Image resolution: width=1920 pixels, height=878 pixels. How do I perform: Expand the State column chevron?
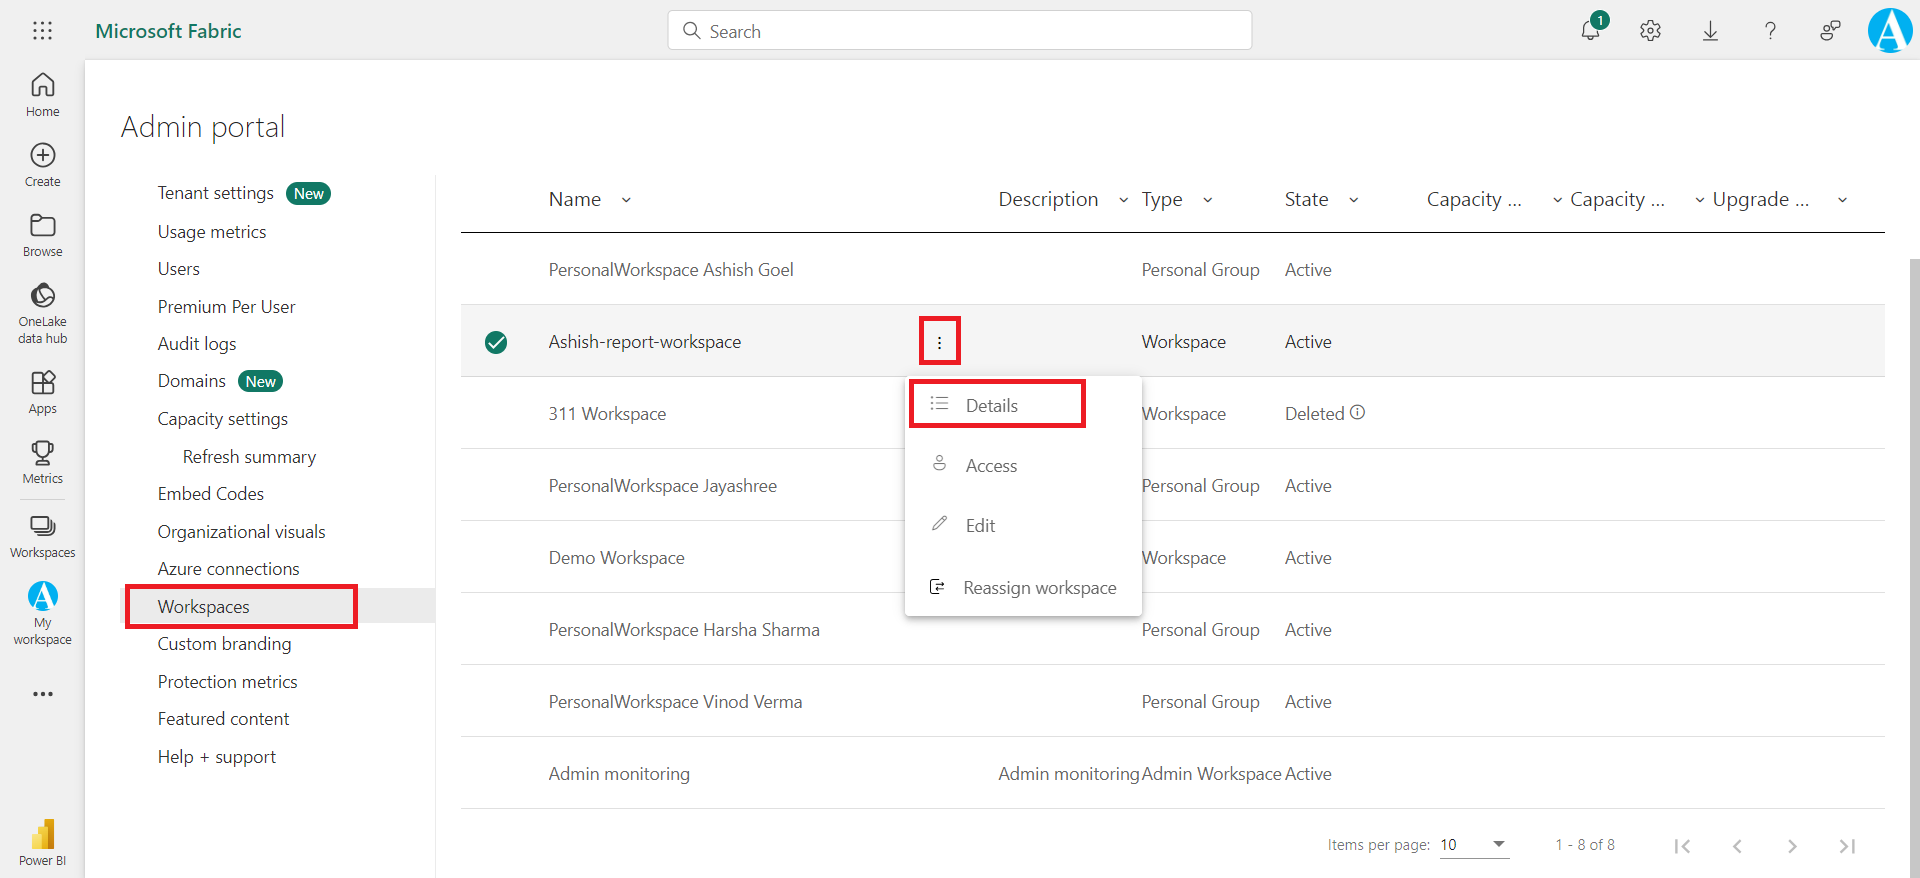[1353, 200]
